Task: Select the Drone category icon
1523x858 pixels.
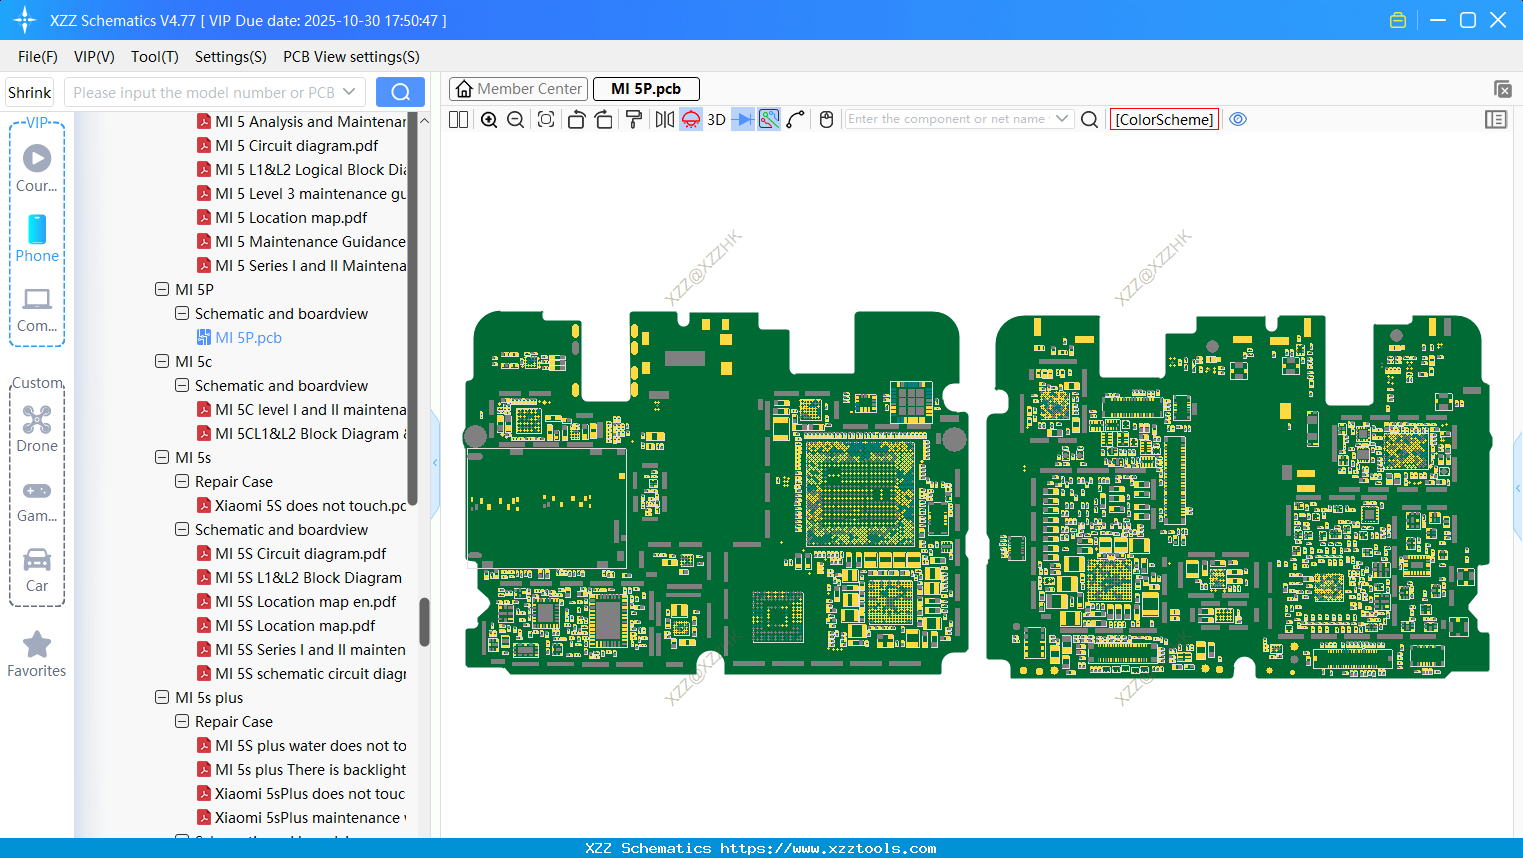Action: point(37,428)
